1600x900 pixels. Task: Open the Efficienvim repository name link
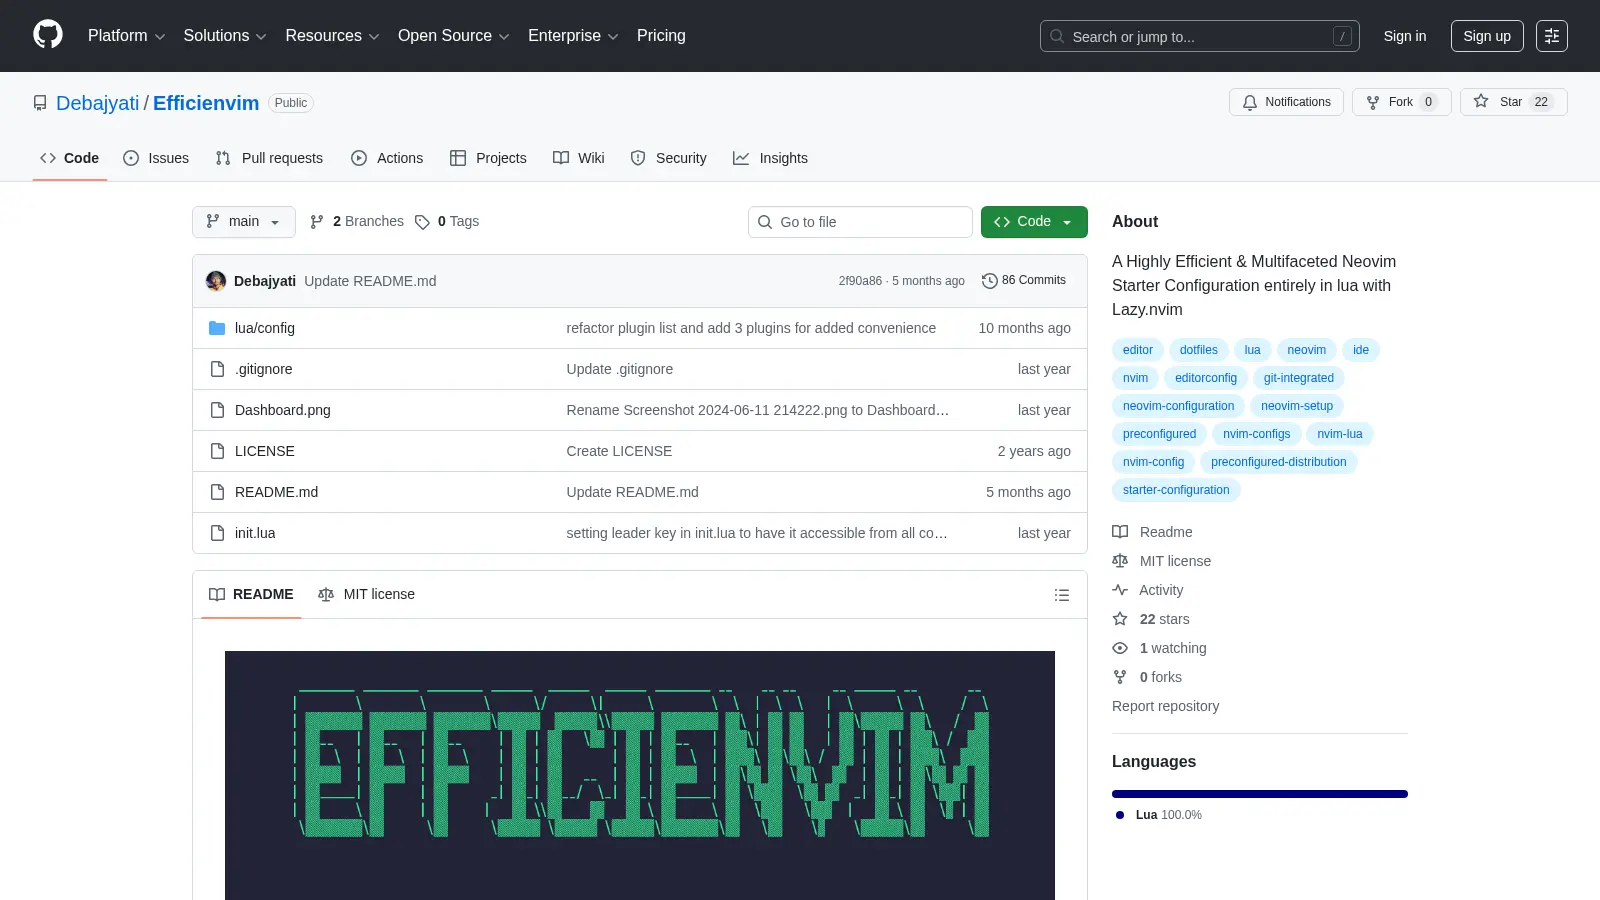click(206, 103)
